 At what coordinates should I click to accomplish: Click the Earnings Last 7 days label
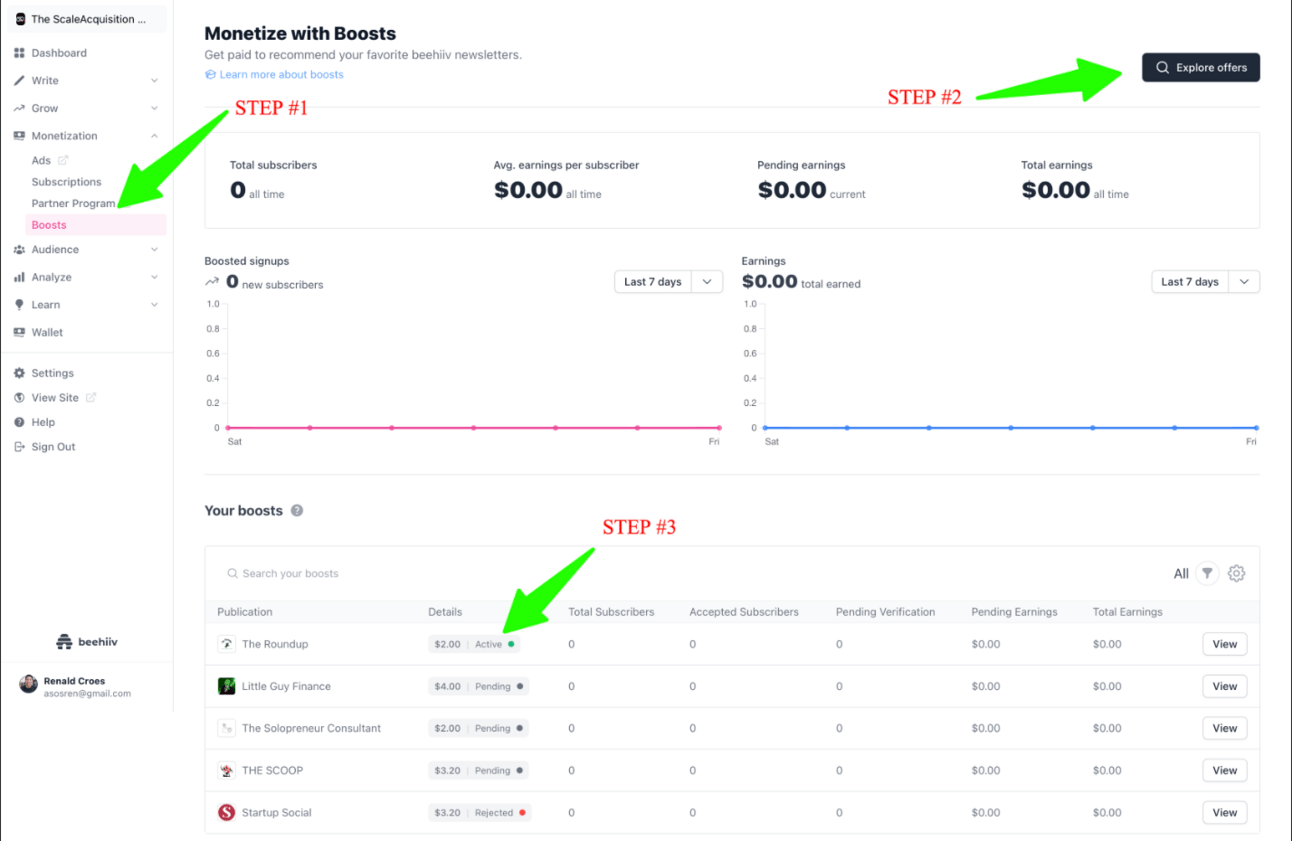(1190, 282)
